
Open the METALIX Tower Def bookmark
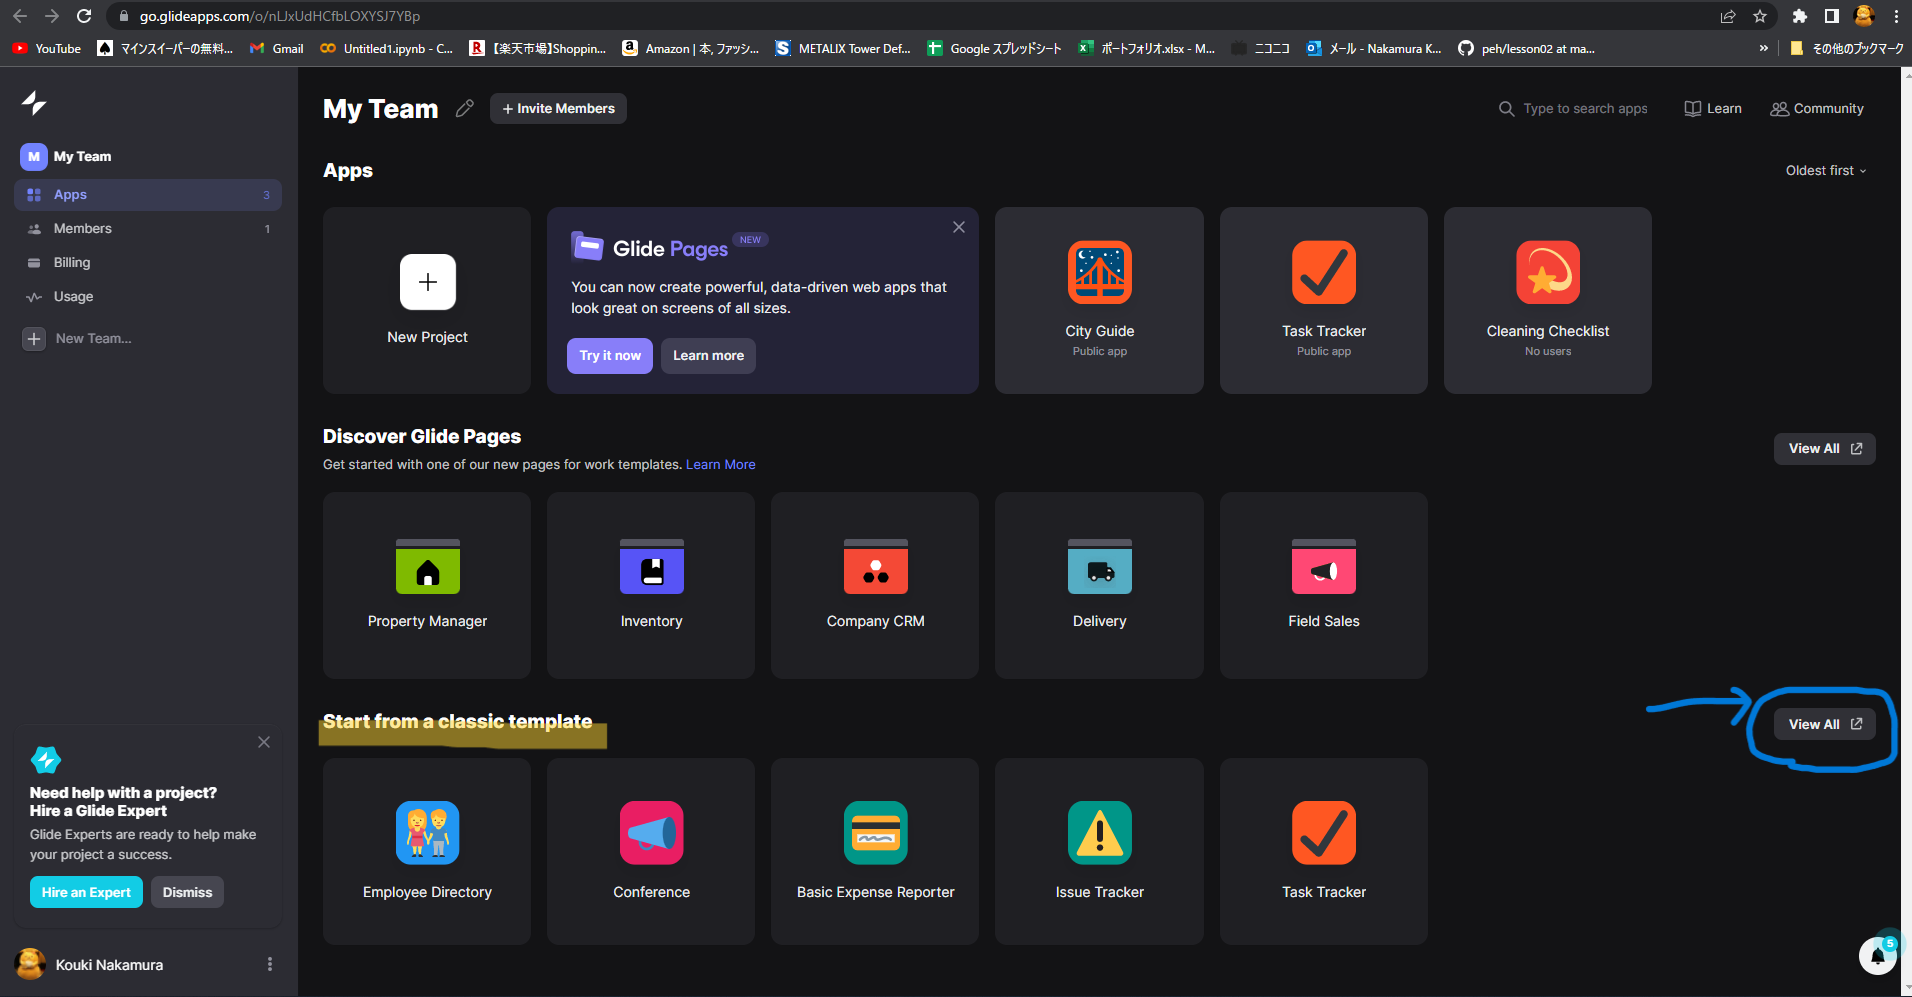tap(843, 48)
